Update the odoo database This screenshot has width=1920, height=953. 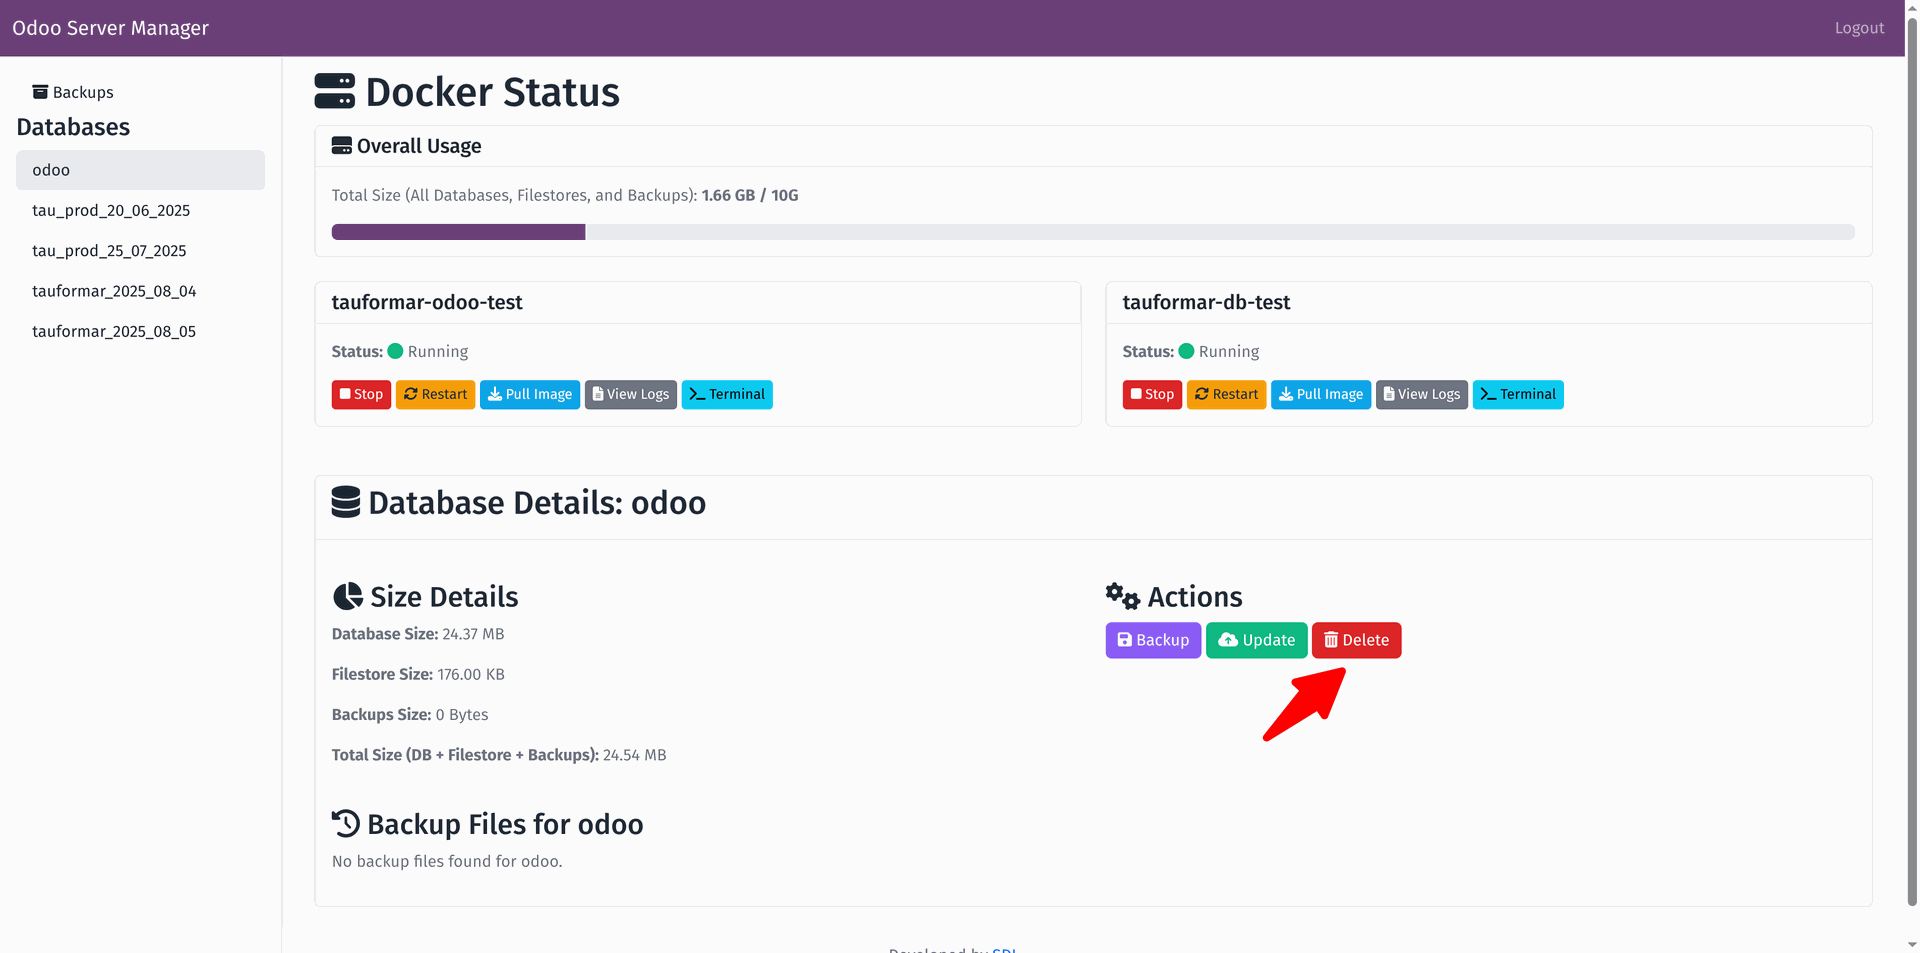click(x=1256, y=640)
